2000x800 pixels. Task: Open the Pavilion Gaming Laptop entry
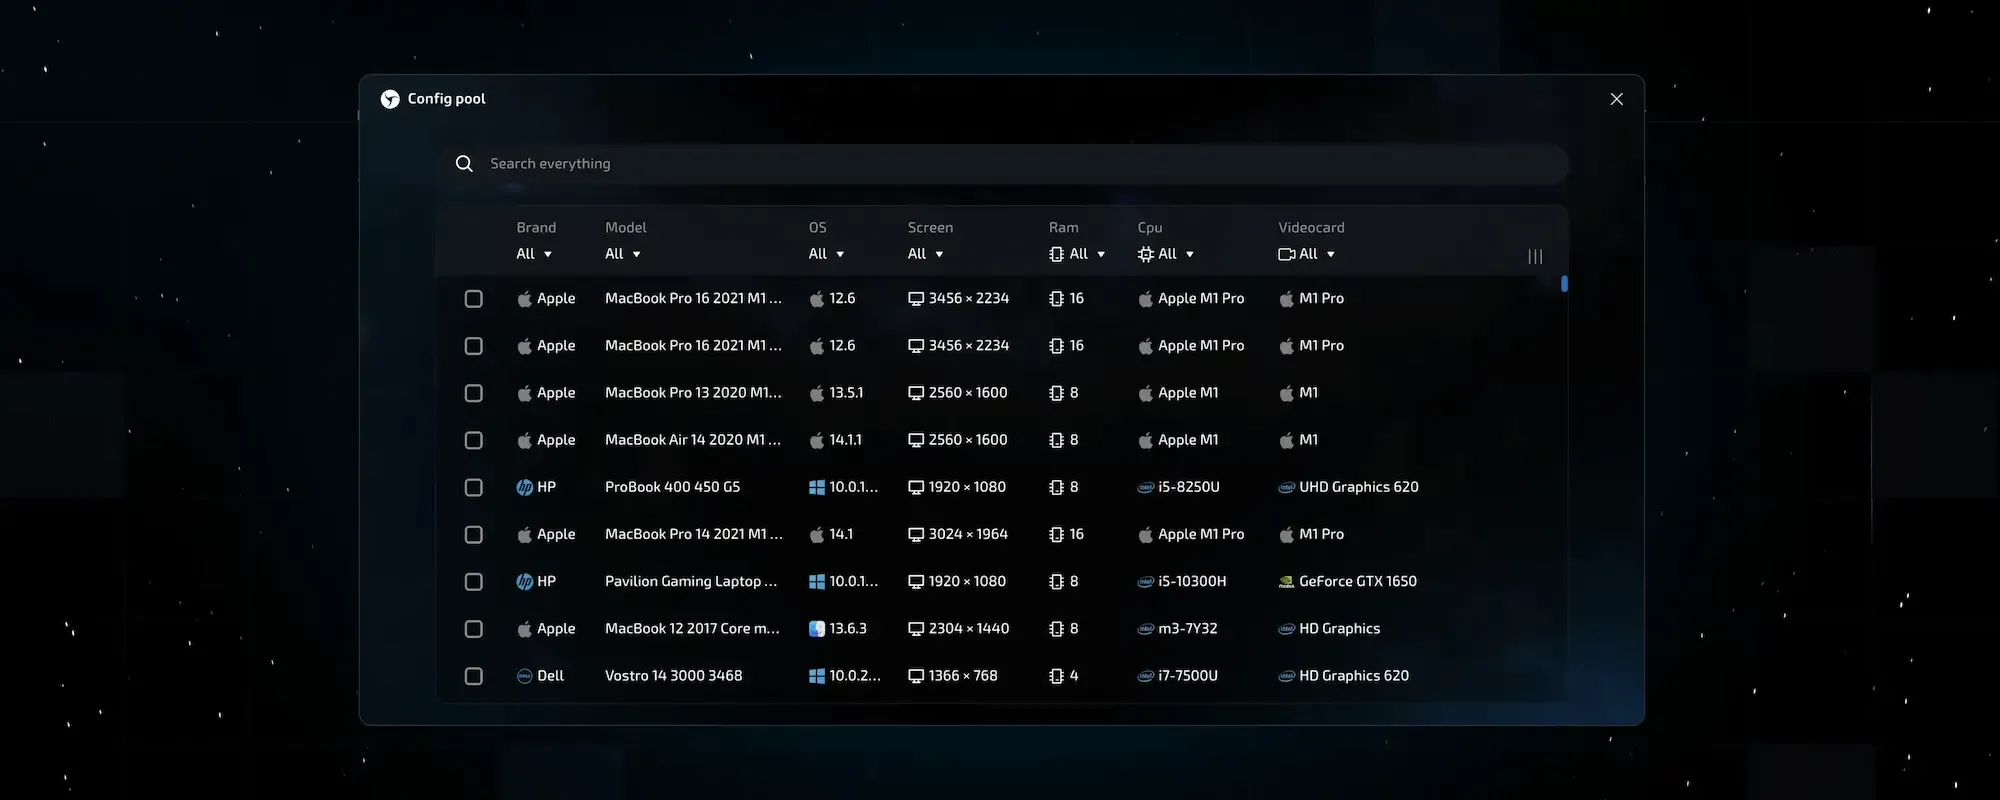tap(690, 582)
